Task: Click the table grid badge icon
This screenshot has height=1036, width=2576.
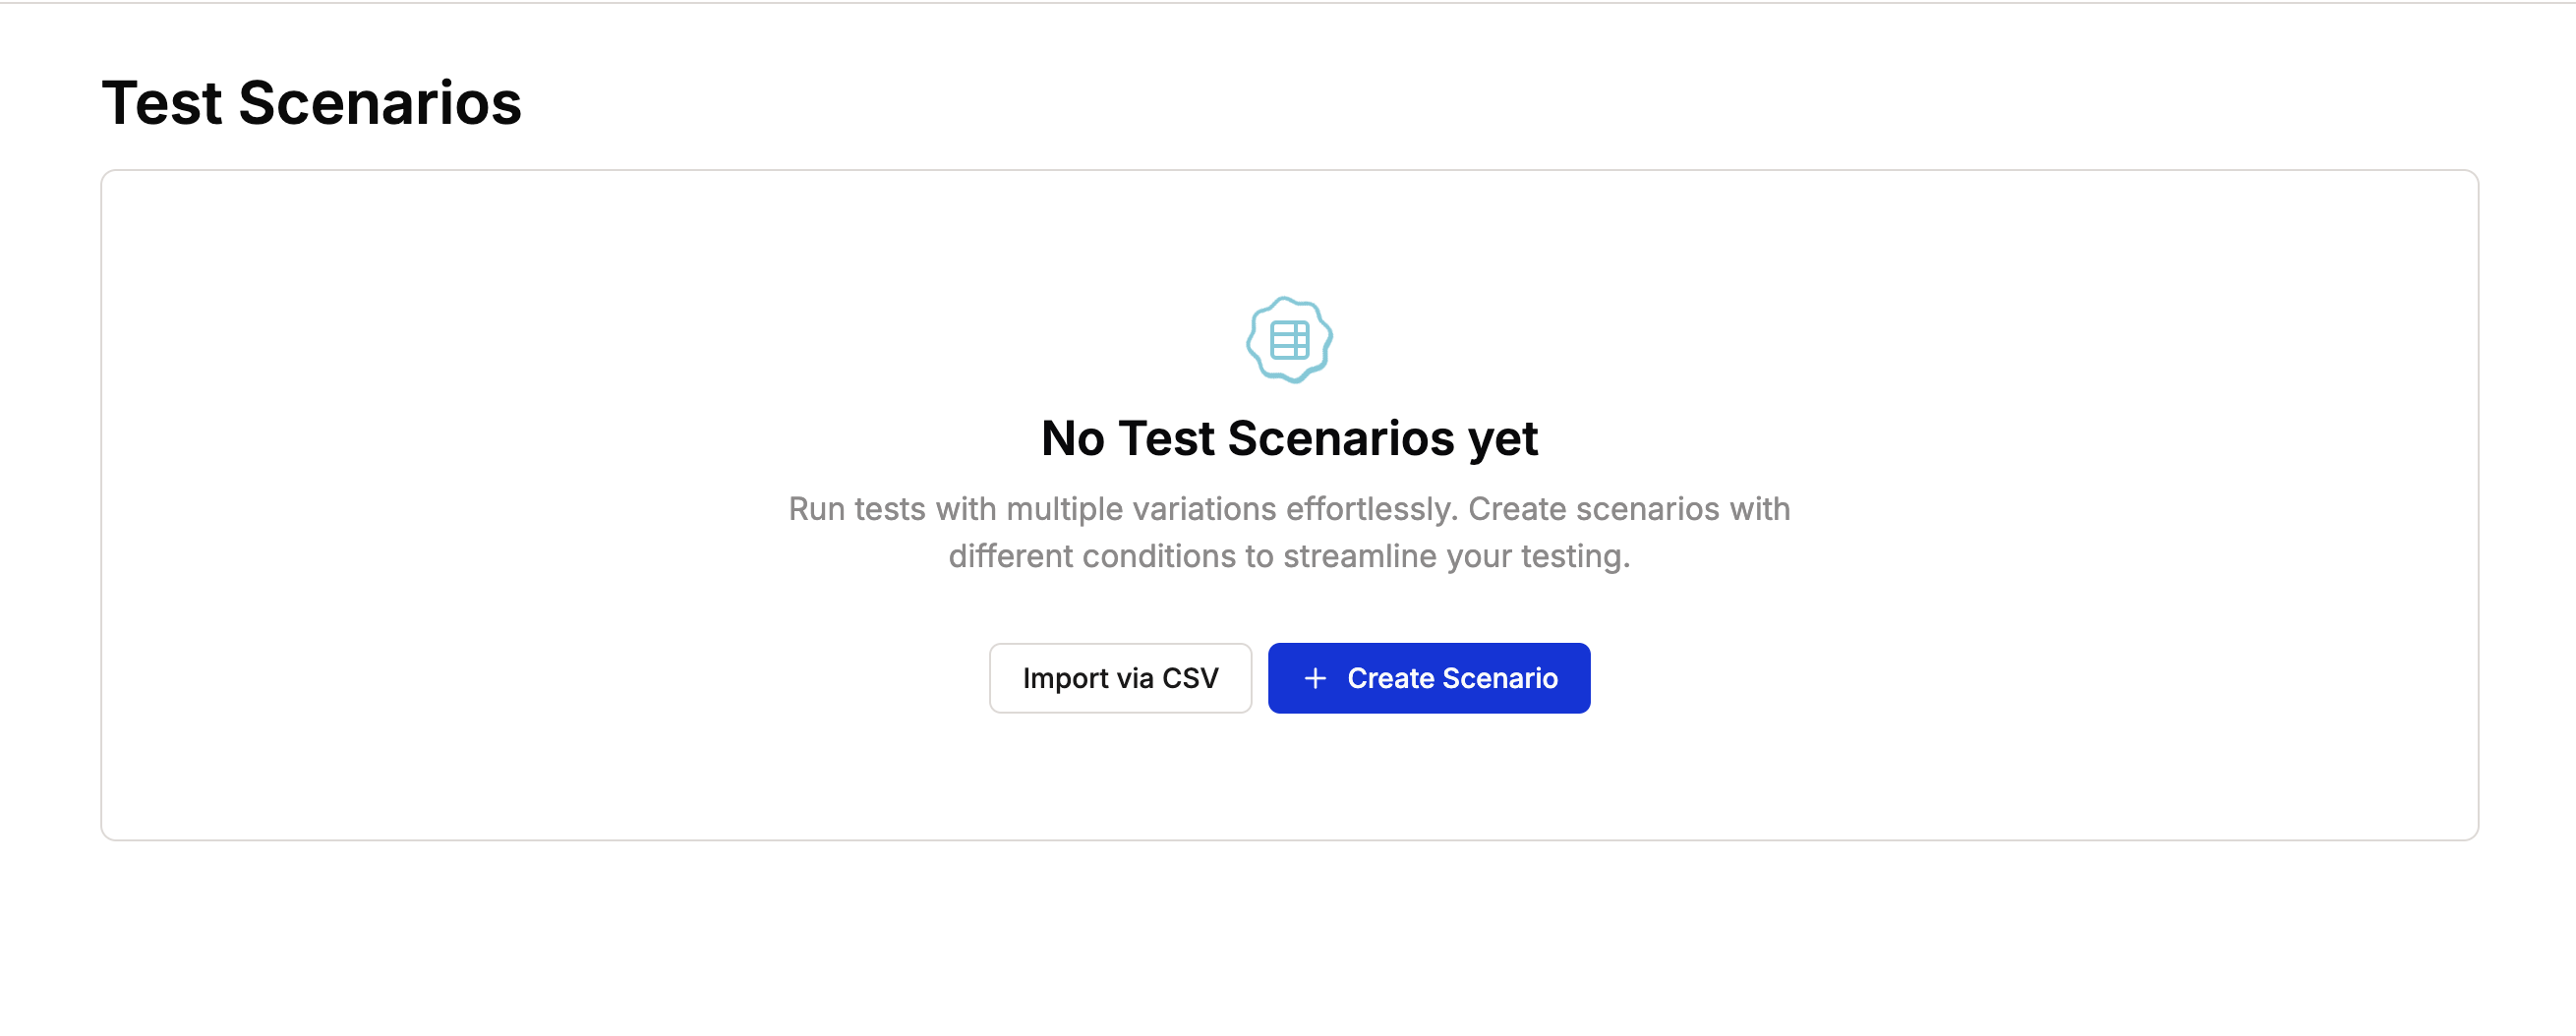Action: pos(1289,340)
